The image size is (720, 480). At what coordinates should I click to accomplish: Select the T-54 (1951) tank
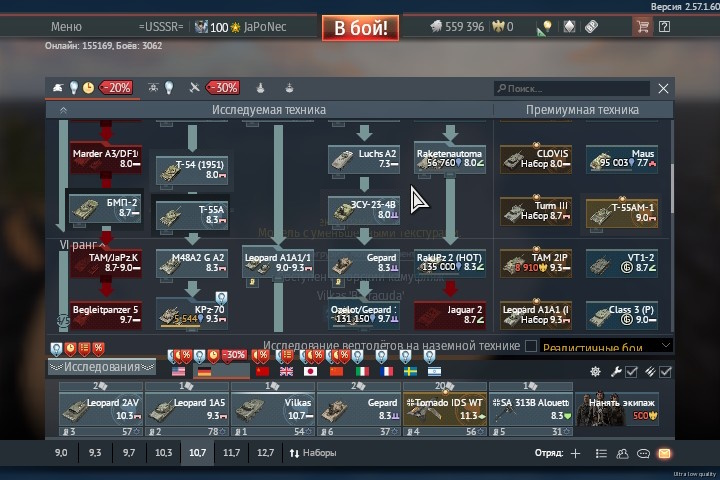(191, 169)
